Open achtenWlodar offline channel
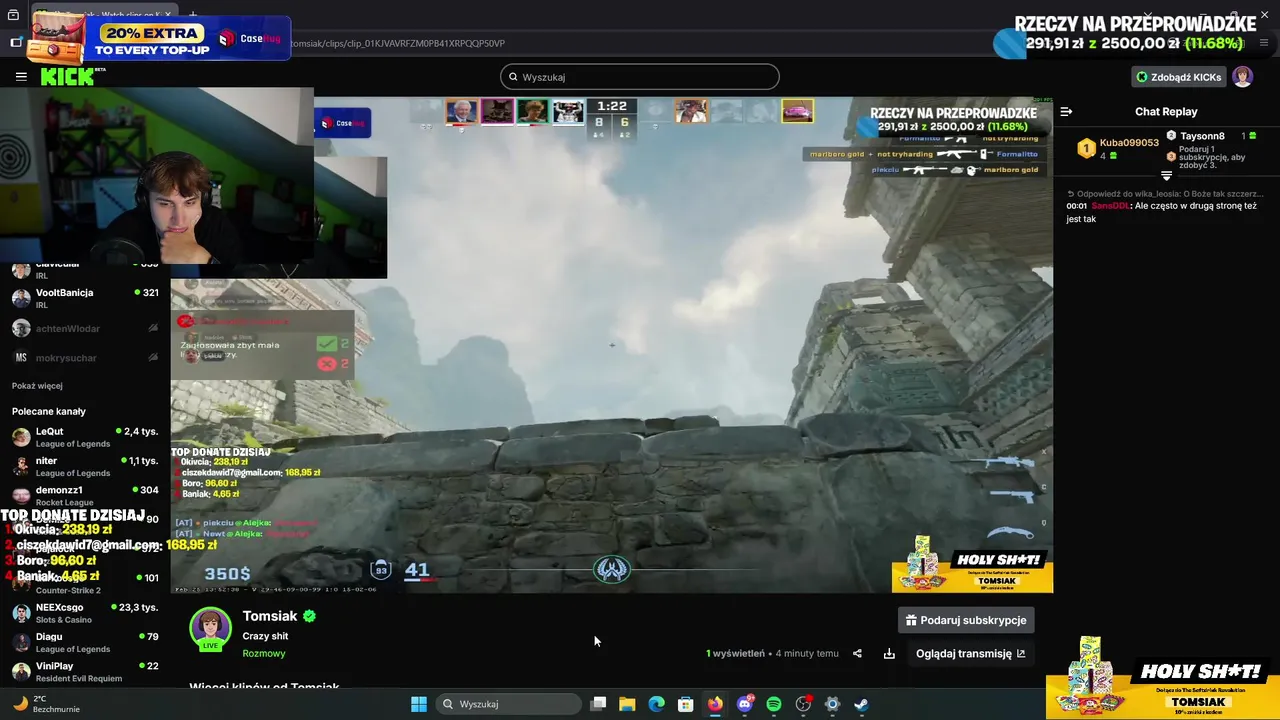 [85, 328]
